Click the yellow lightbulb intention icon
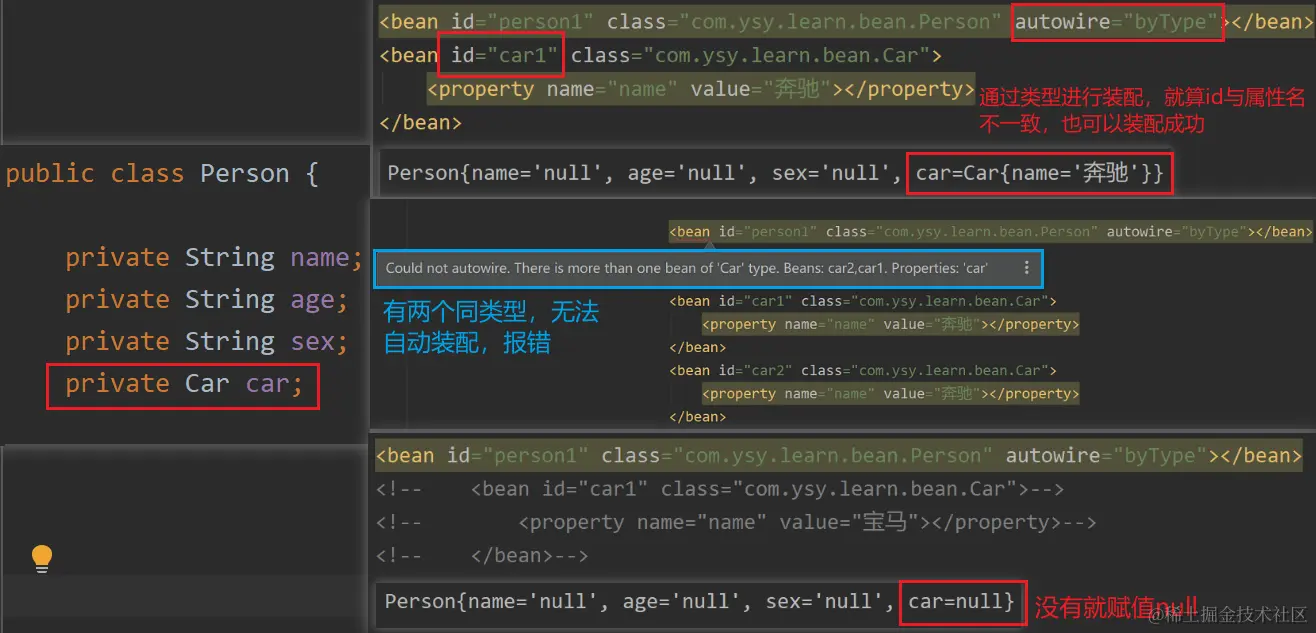The height and width of the screenshot is (633, 1316). click(41, 558)
